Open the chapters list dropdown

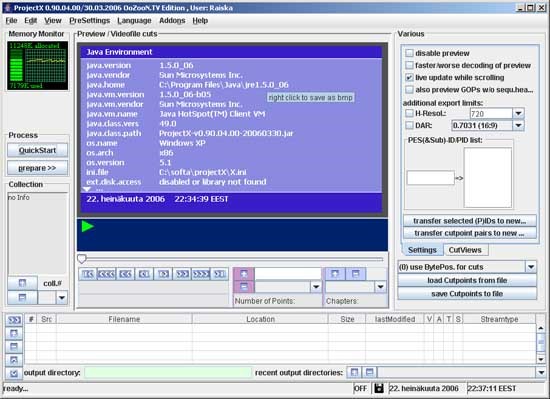[x=380, y=287]
